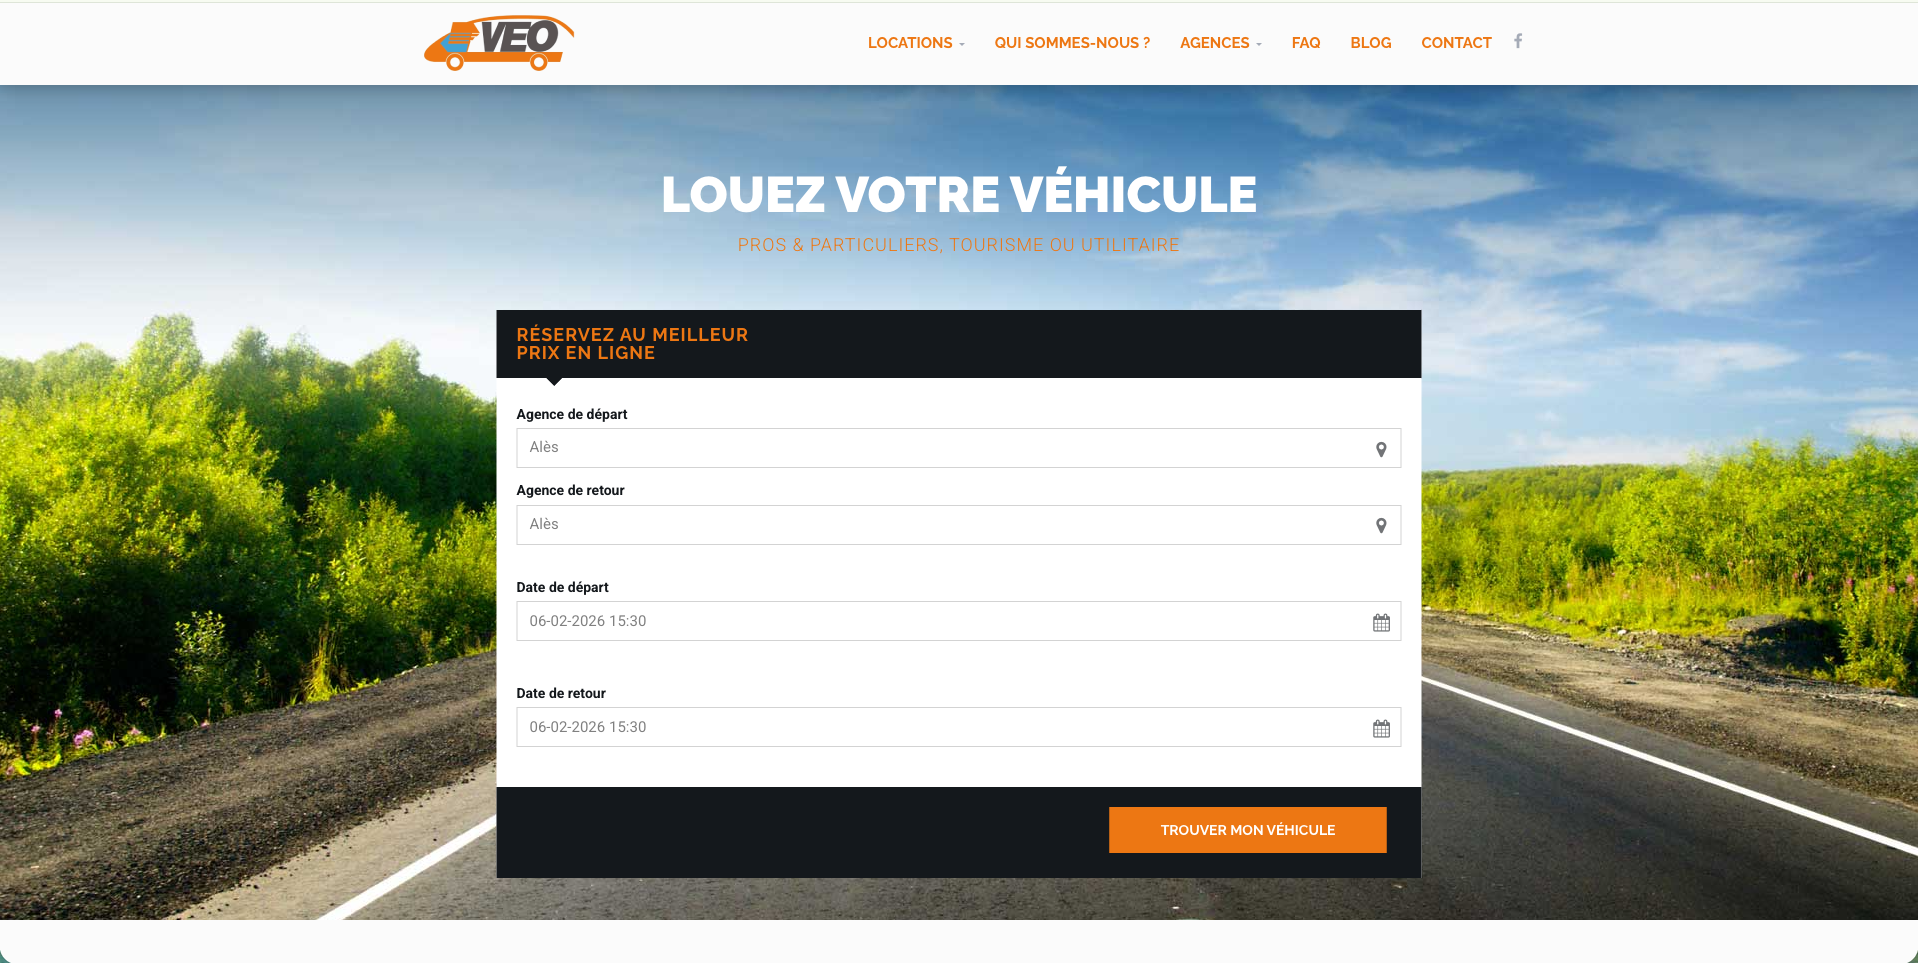This screenshot has height=963, width=1918.
Task: Click location pin in Agence de retour
Action: [x=1380, y=526]
